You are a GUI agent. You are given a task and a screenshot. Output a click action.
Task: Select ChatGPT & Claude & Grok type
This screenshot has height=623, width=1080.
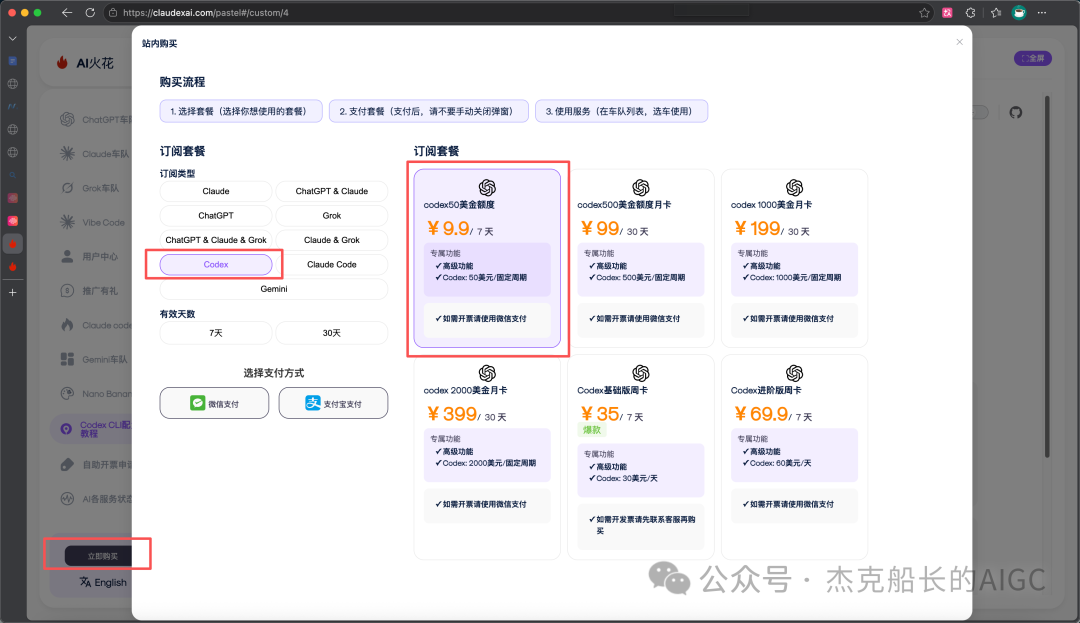(216, 240)
